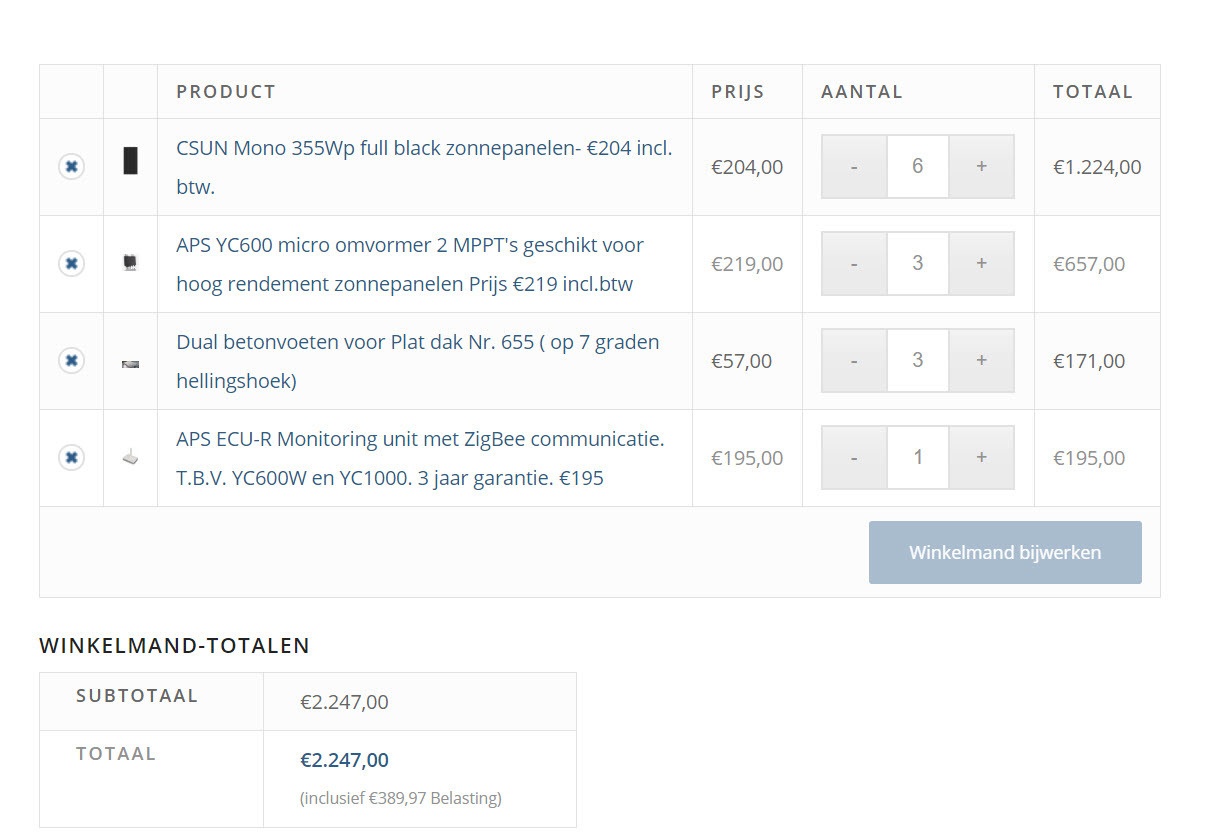This screenshot has height=838, width=1217.
Task: Click the Dual betonvoeten product thumbnail
Action: 130,364
